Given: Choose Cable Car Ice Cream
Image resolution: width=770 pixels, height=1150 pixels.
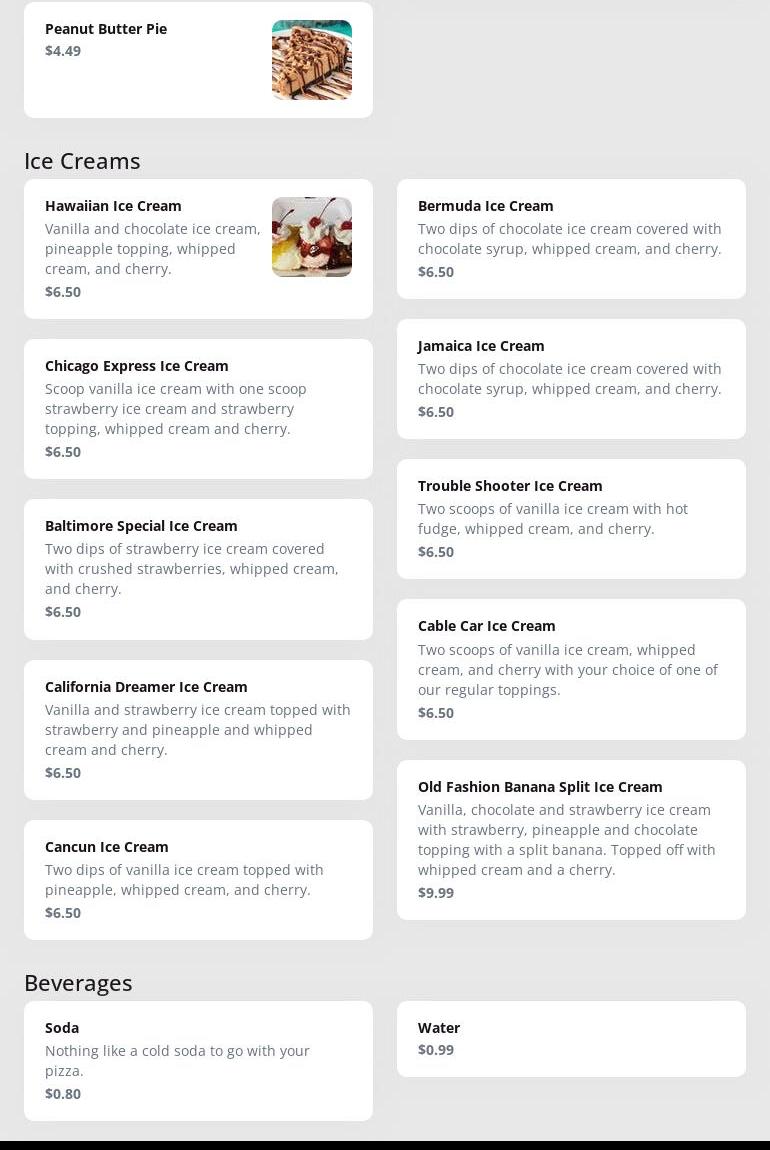Looking at the screenshot, I should 570,668.
